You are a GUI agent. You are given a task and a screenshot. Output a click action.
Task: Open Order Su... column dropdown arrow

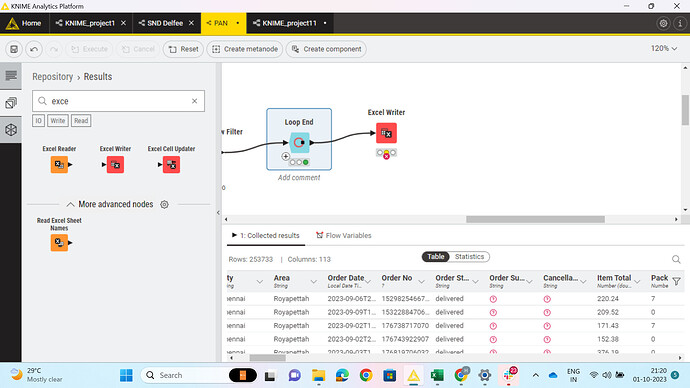[x=529, y=282]
